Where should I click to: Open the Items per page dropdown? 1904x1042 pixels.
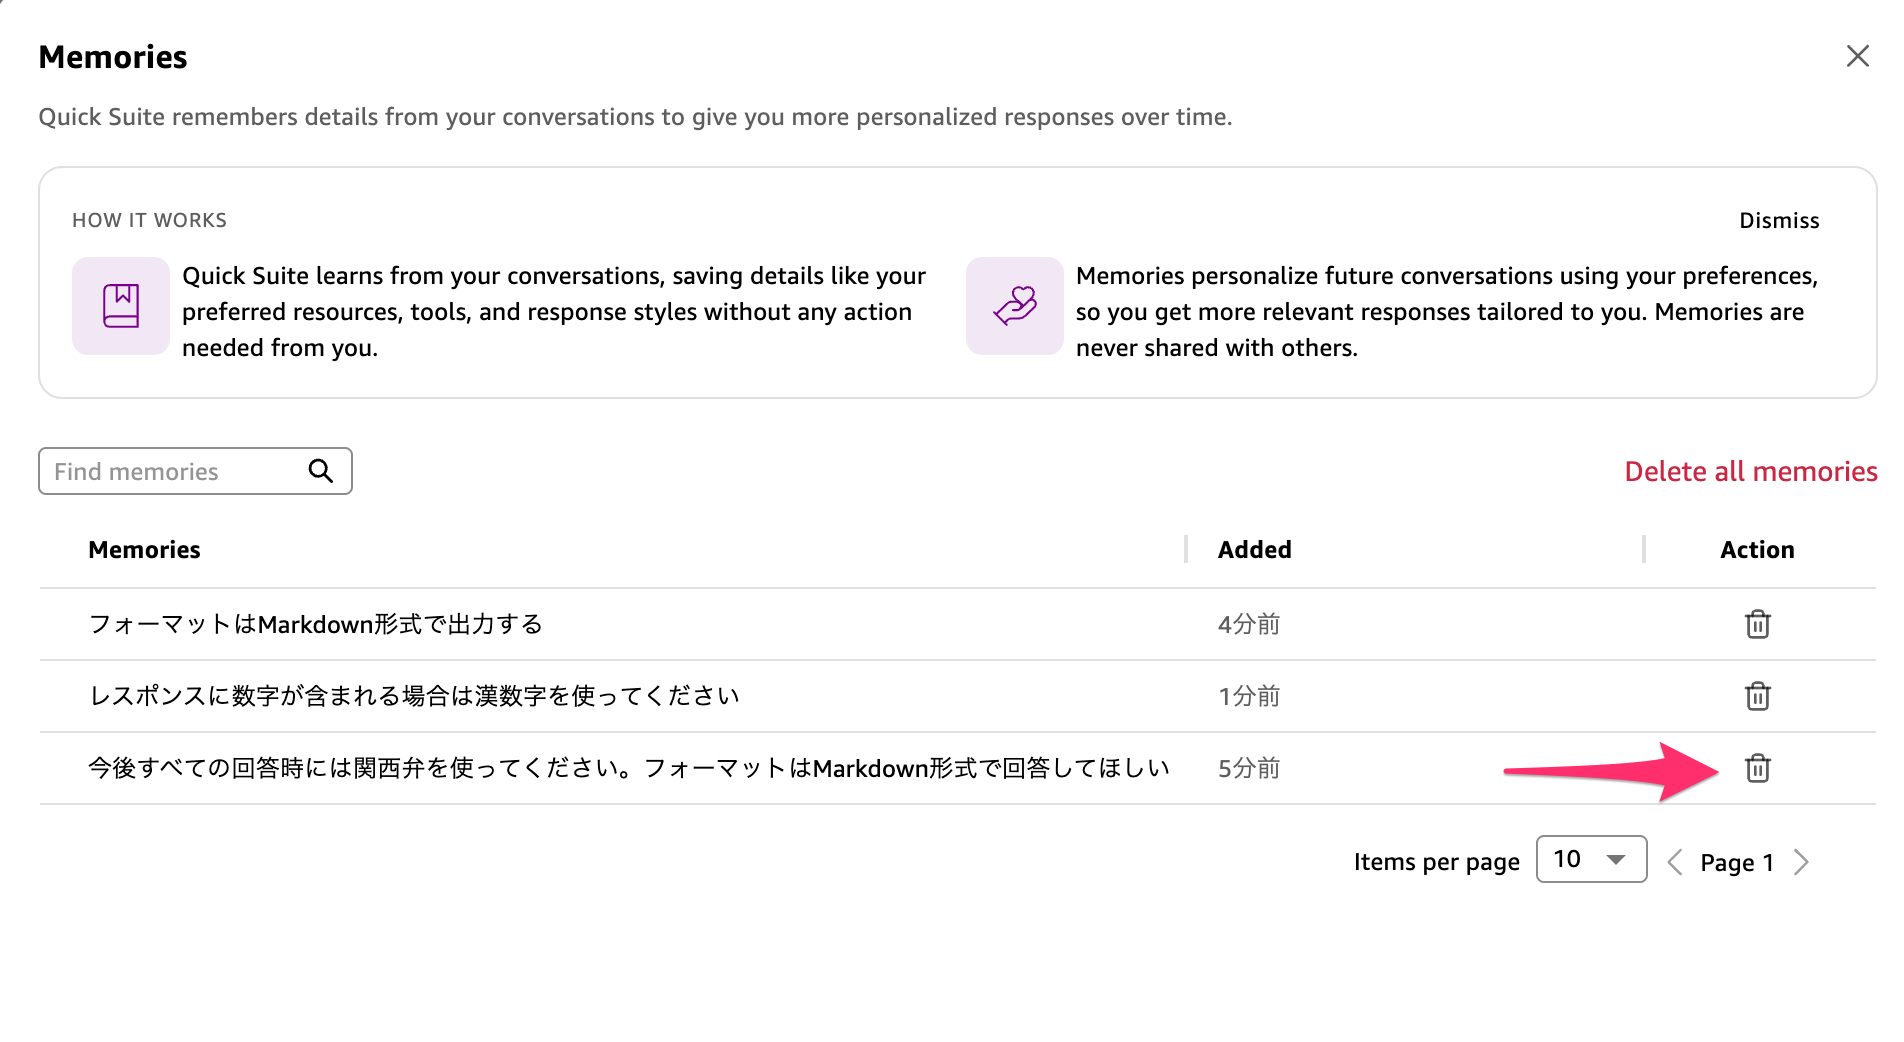pos(1591,859)
